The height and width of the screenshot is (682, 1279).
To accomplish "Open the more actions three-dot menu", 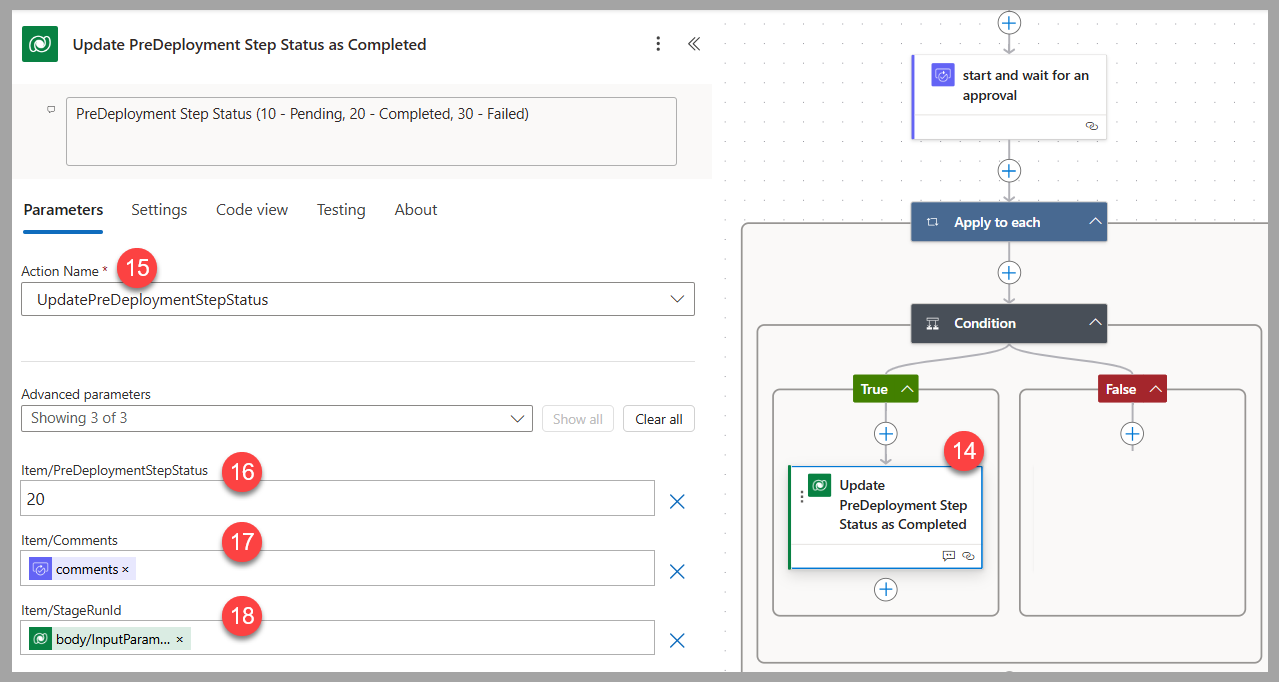I will 658,44.
